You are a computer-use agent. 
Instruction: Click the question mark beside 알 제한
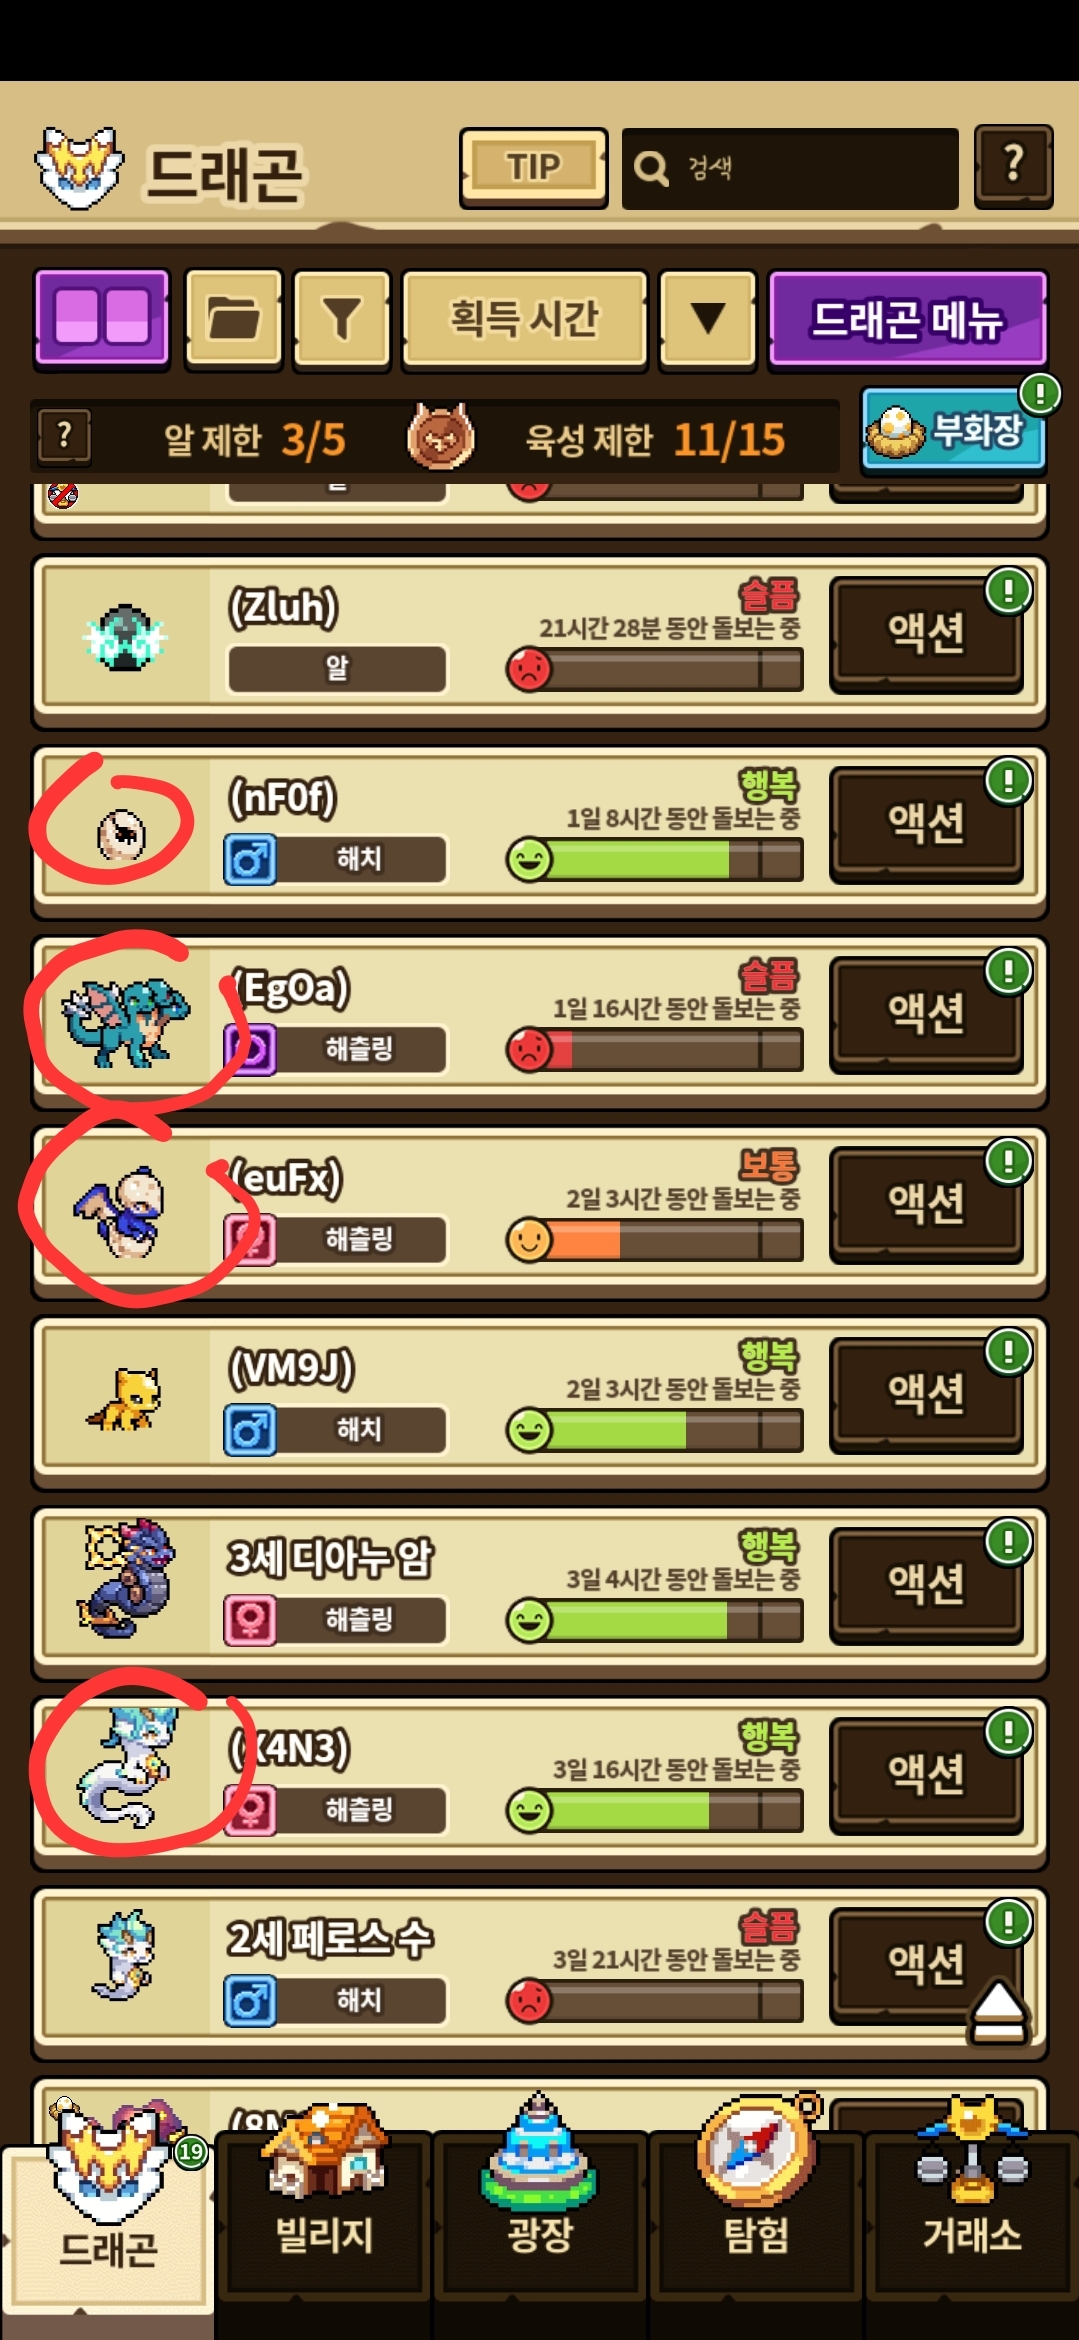(x=64, y=436)
